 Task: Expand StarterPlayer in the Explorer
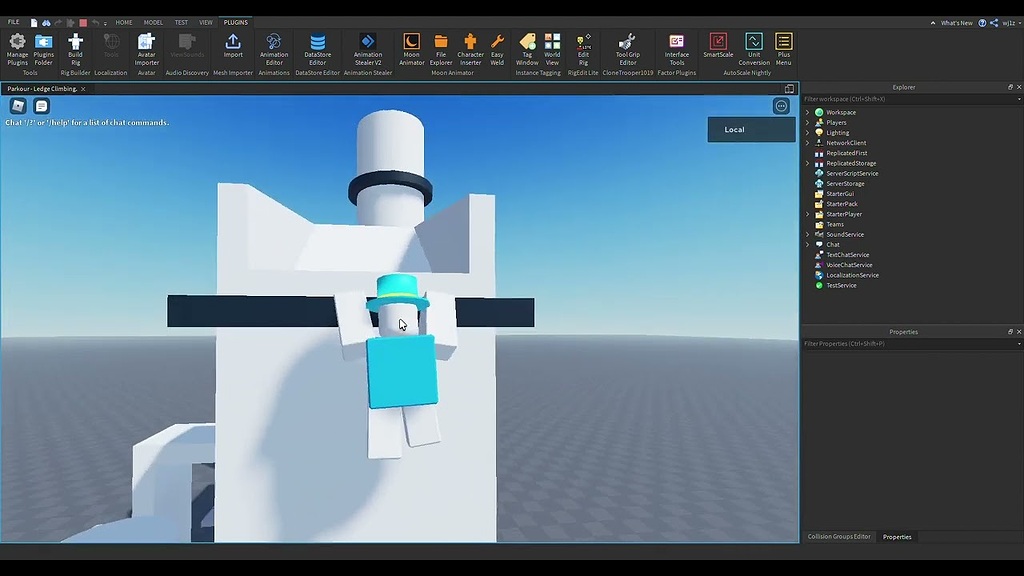(808, 213)
